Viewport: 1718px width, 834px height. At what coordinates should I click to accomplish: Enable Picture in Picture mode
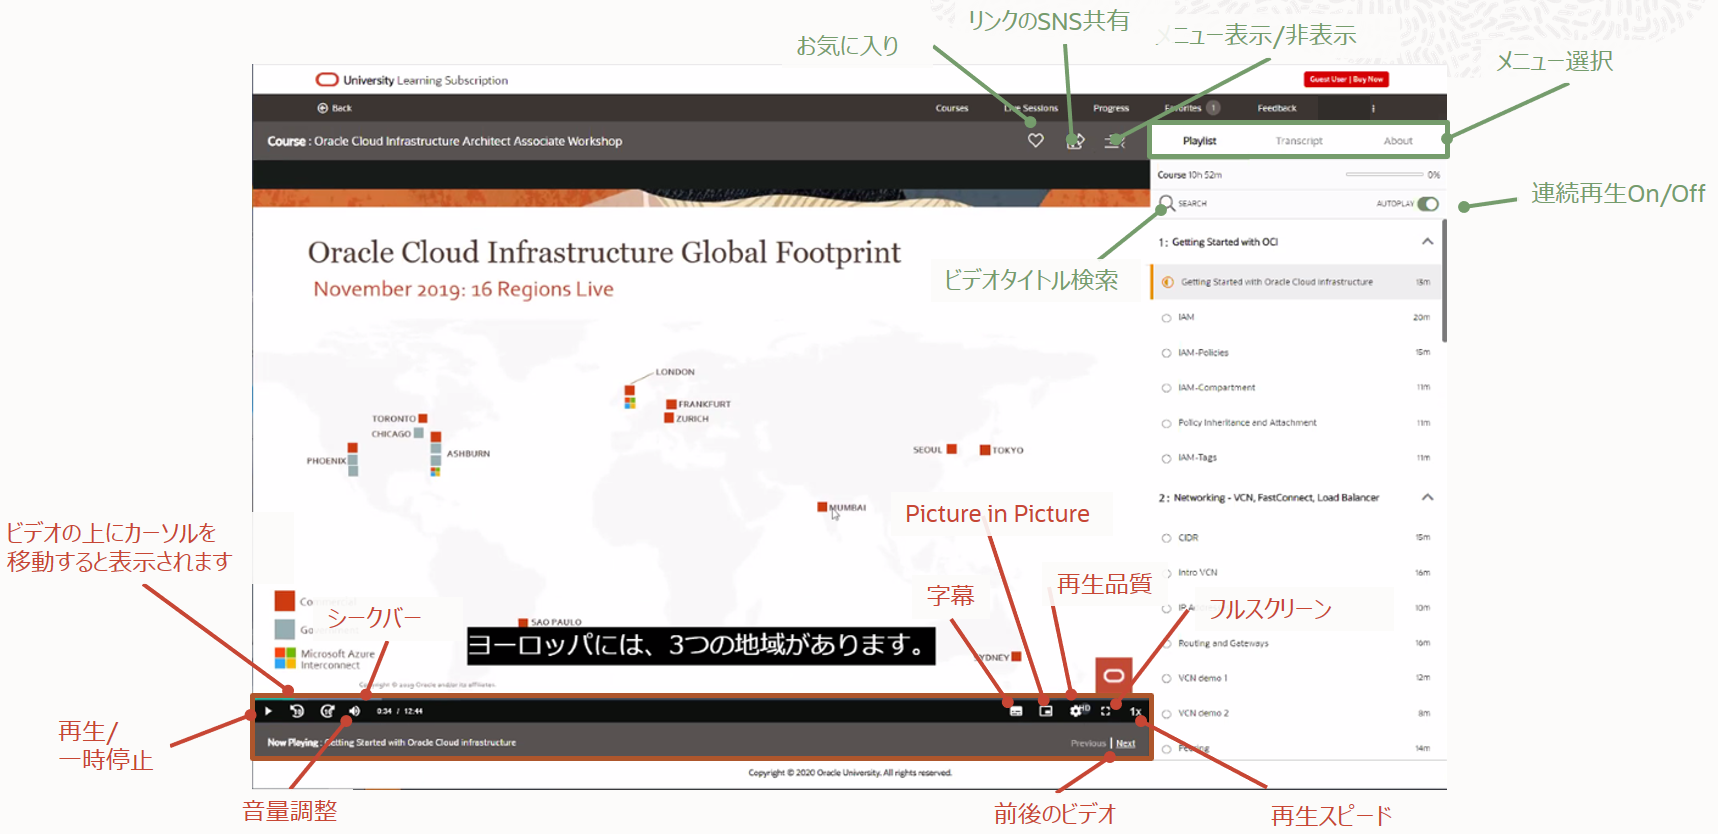pyautogui.click(x=1046, y=711)
